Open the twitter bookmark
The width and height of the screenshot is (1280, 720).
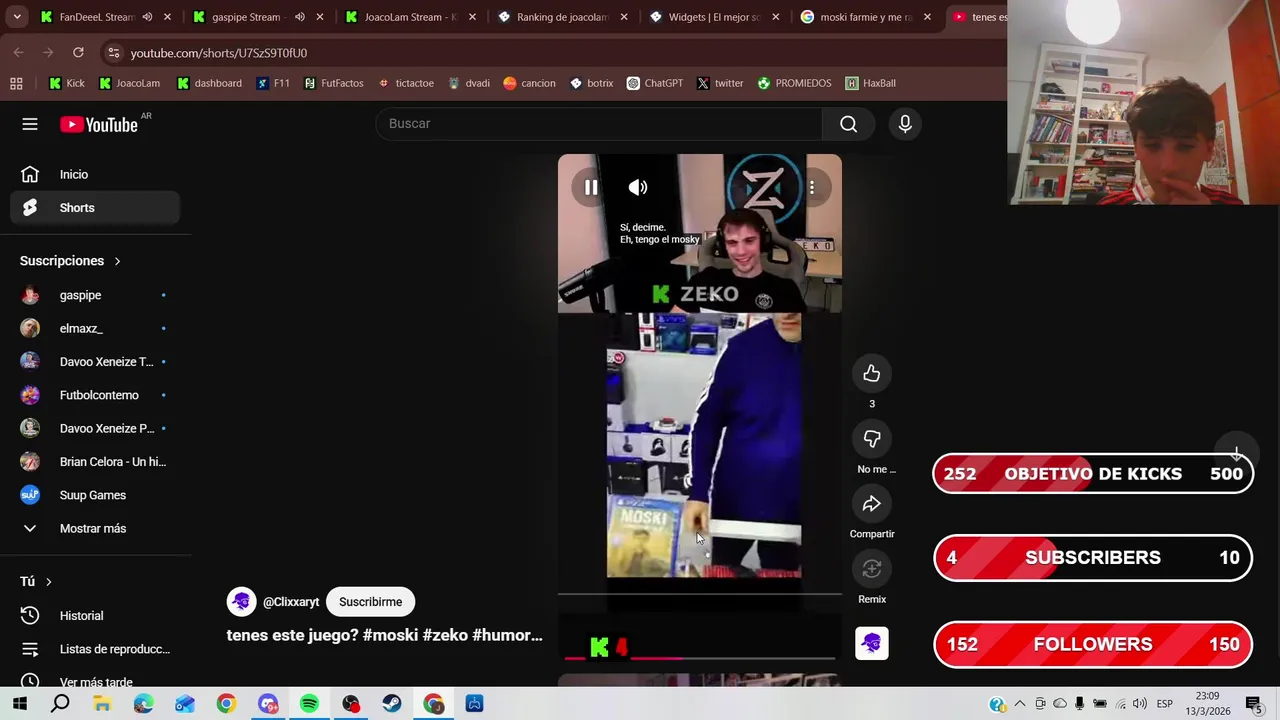point(720,83)
